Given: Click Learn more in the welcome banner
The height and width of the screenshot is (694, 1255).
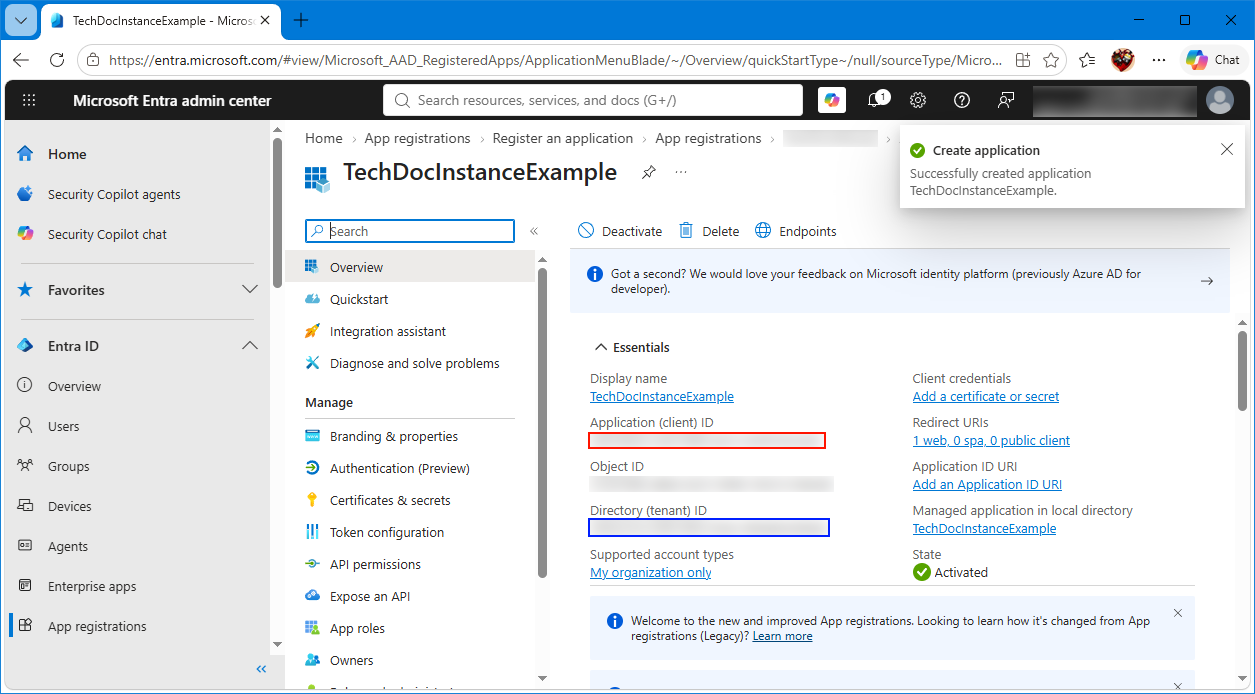Looking at the screenshot, I should click(782, 636).
